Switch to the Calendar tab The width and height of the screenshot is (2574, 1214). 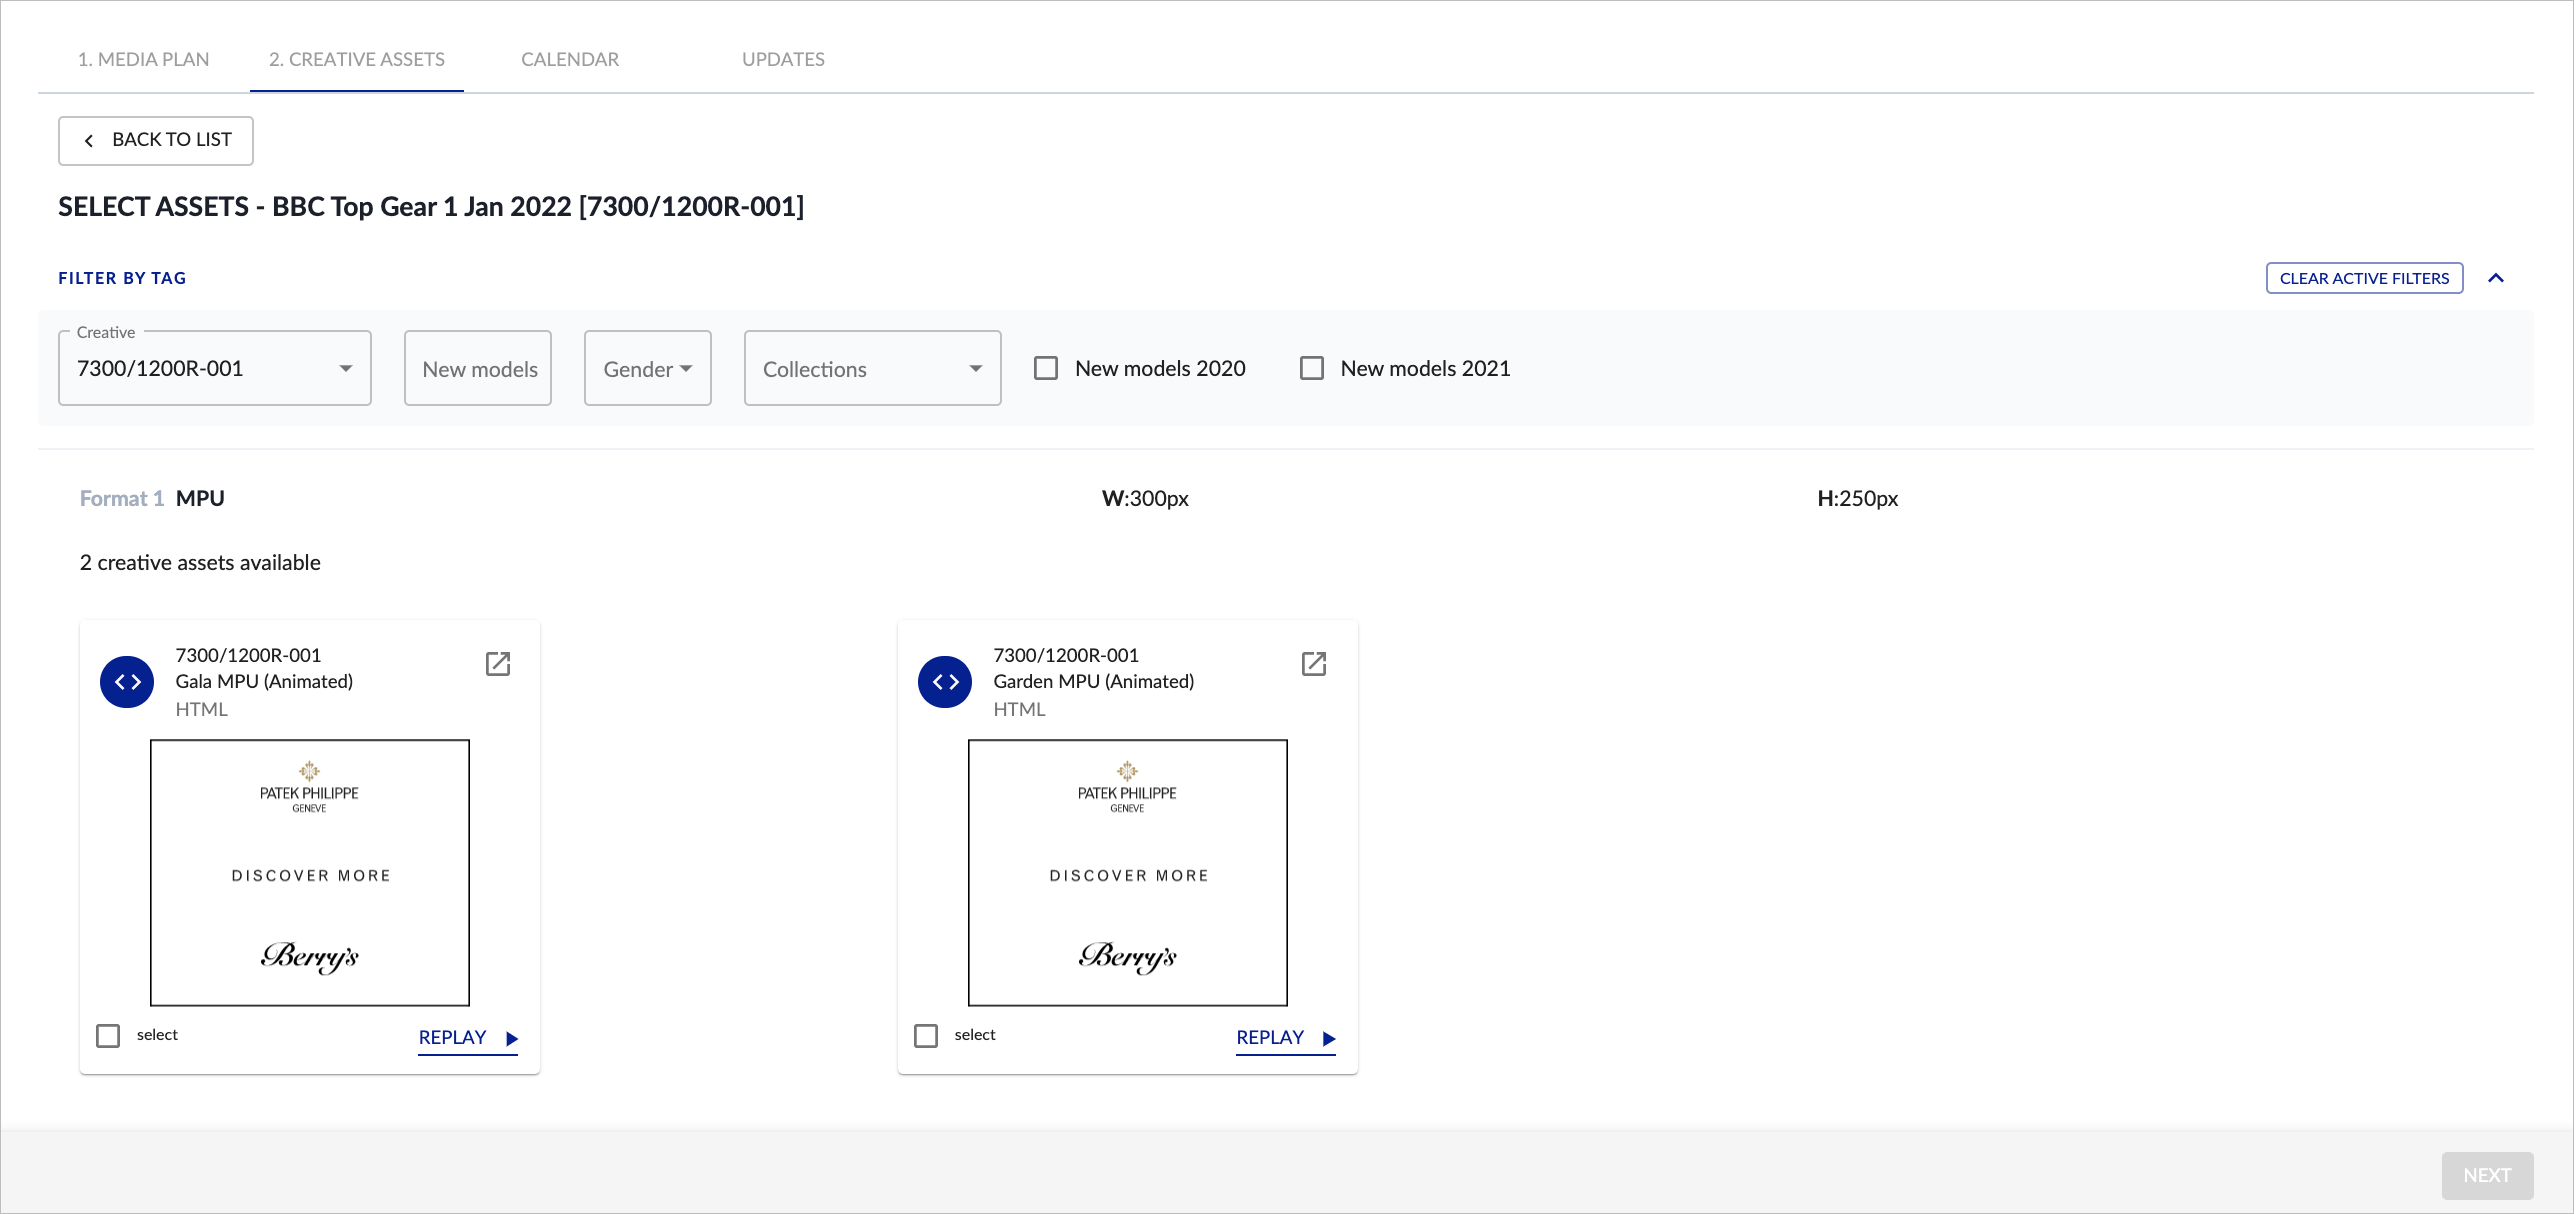click(569, 59)
